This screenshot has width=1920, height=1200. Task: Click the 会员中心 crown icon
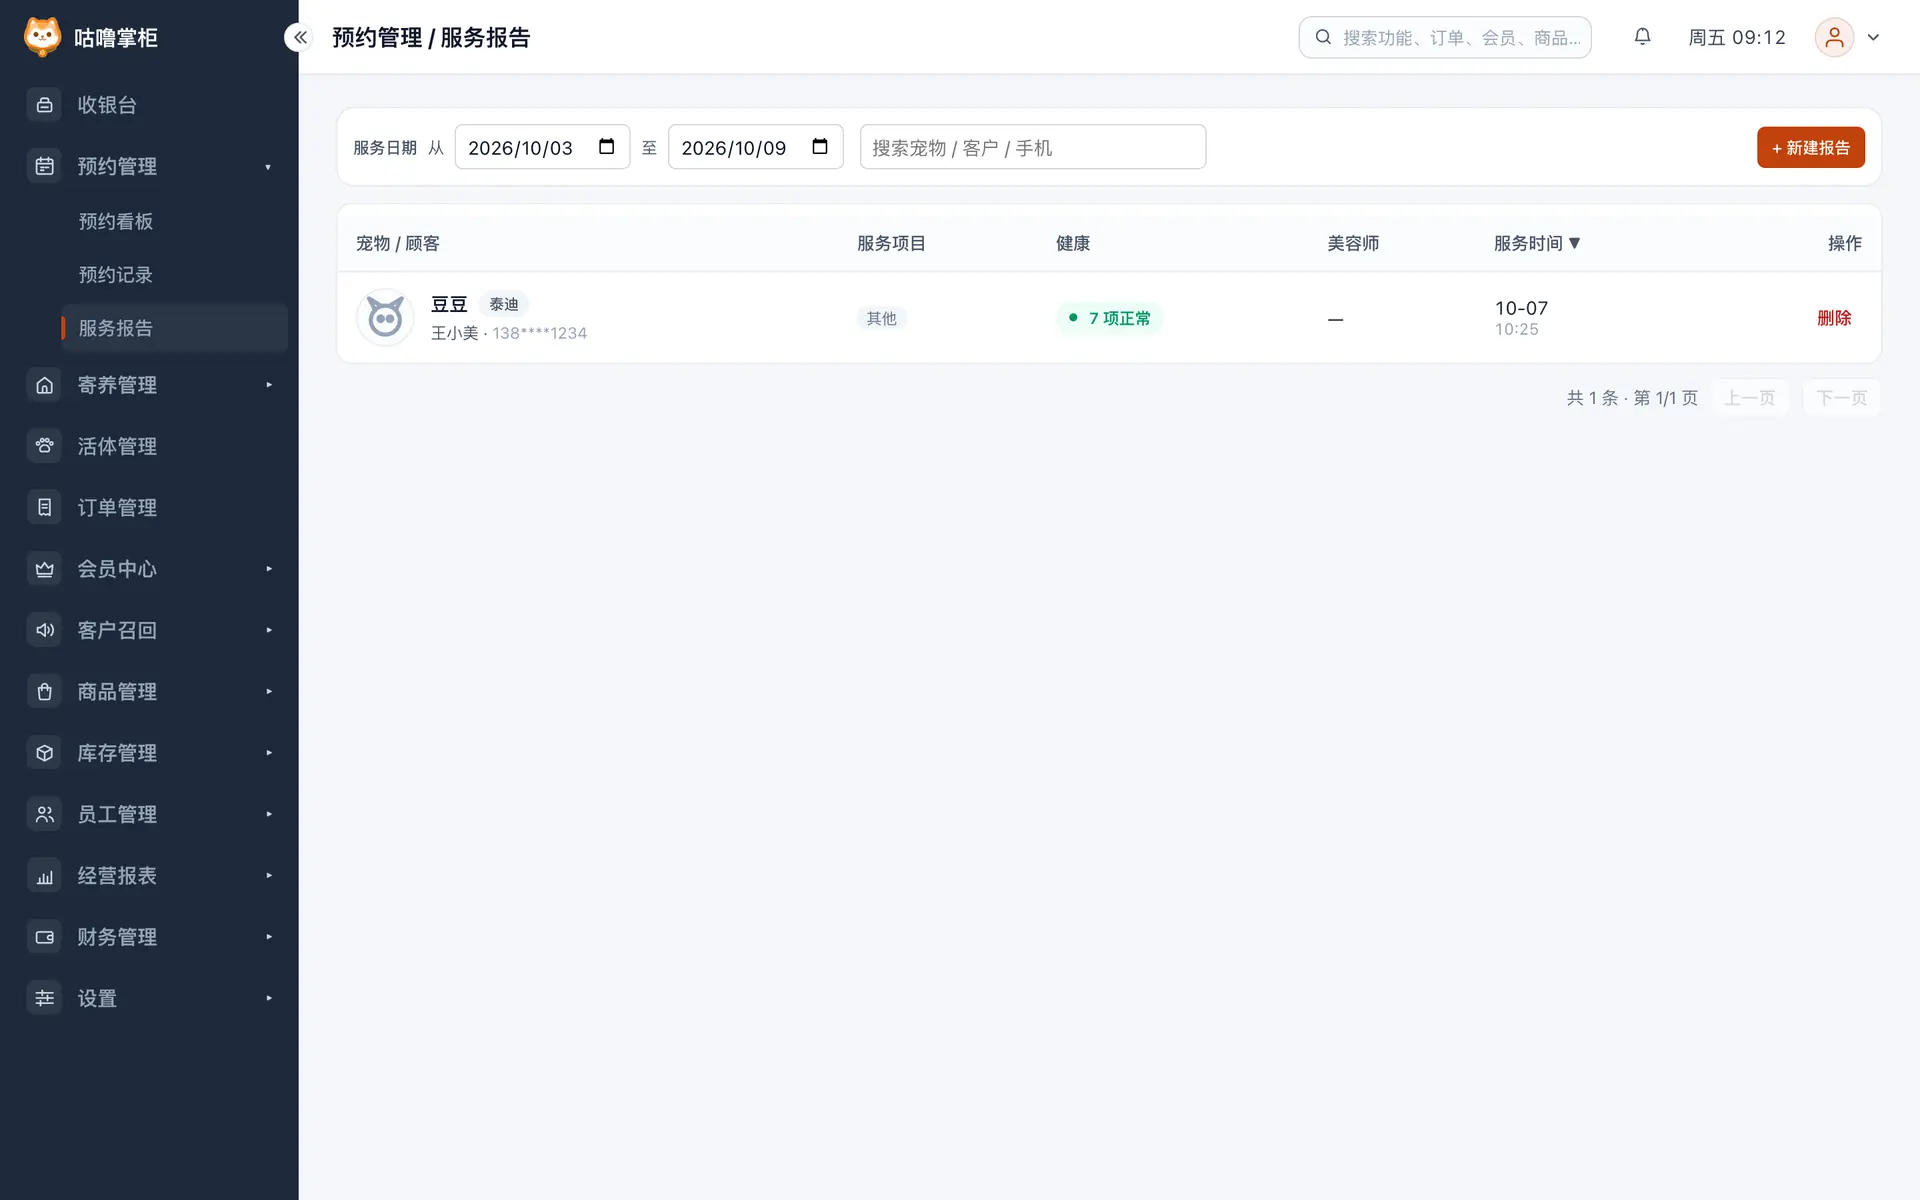coord(44,569)
